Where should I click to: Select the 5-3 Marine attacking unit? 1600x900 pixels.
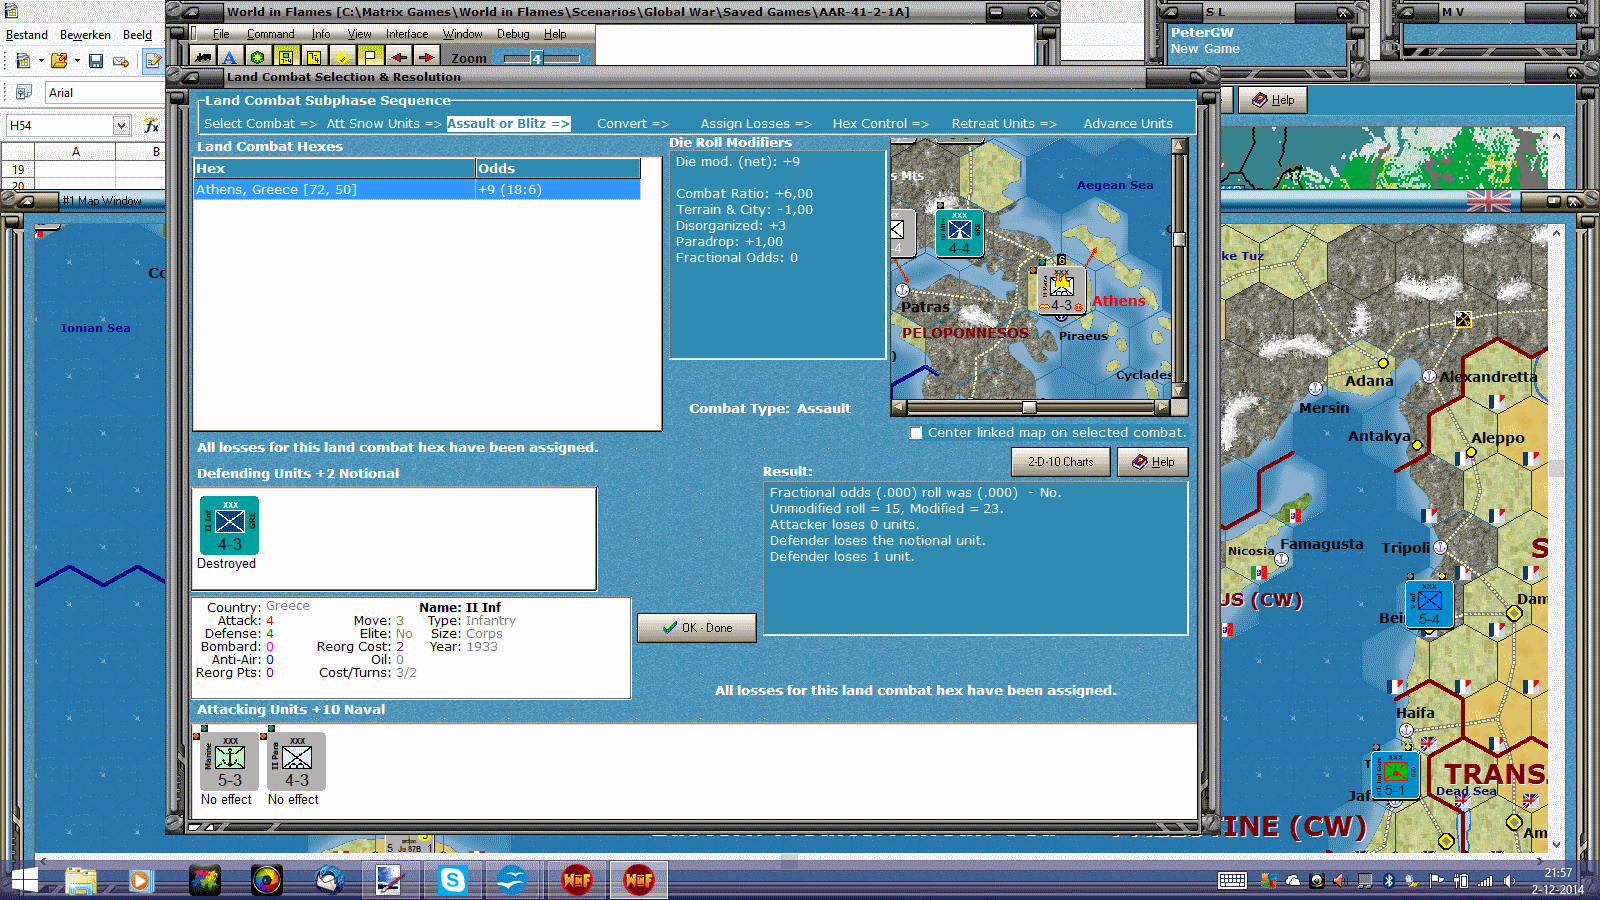pos(230,762)
